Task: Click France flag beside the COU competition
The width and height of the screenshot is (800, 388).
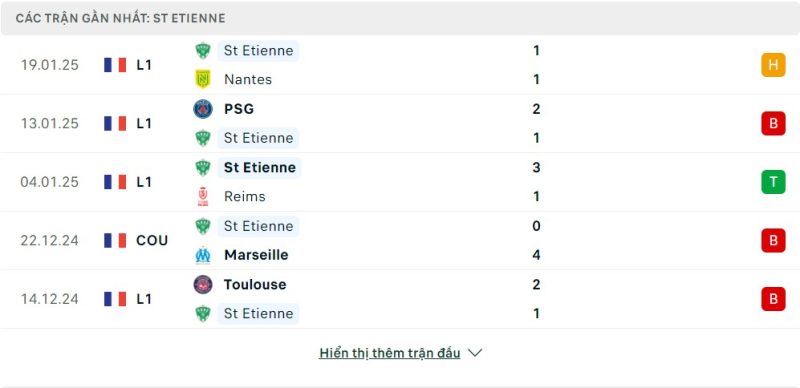Action: tap(115, 240)
